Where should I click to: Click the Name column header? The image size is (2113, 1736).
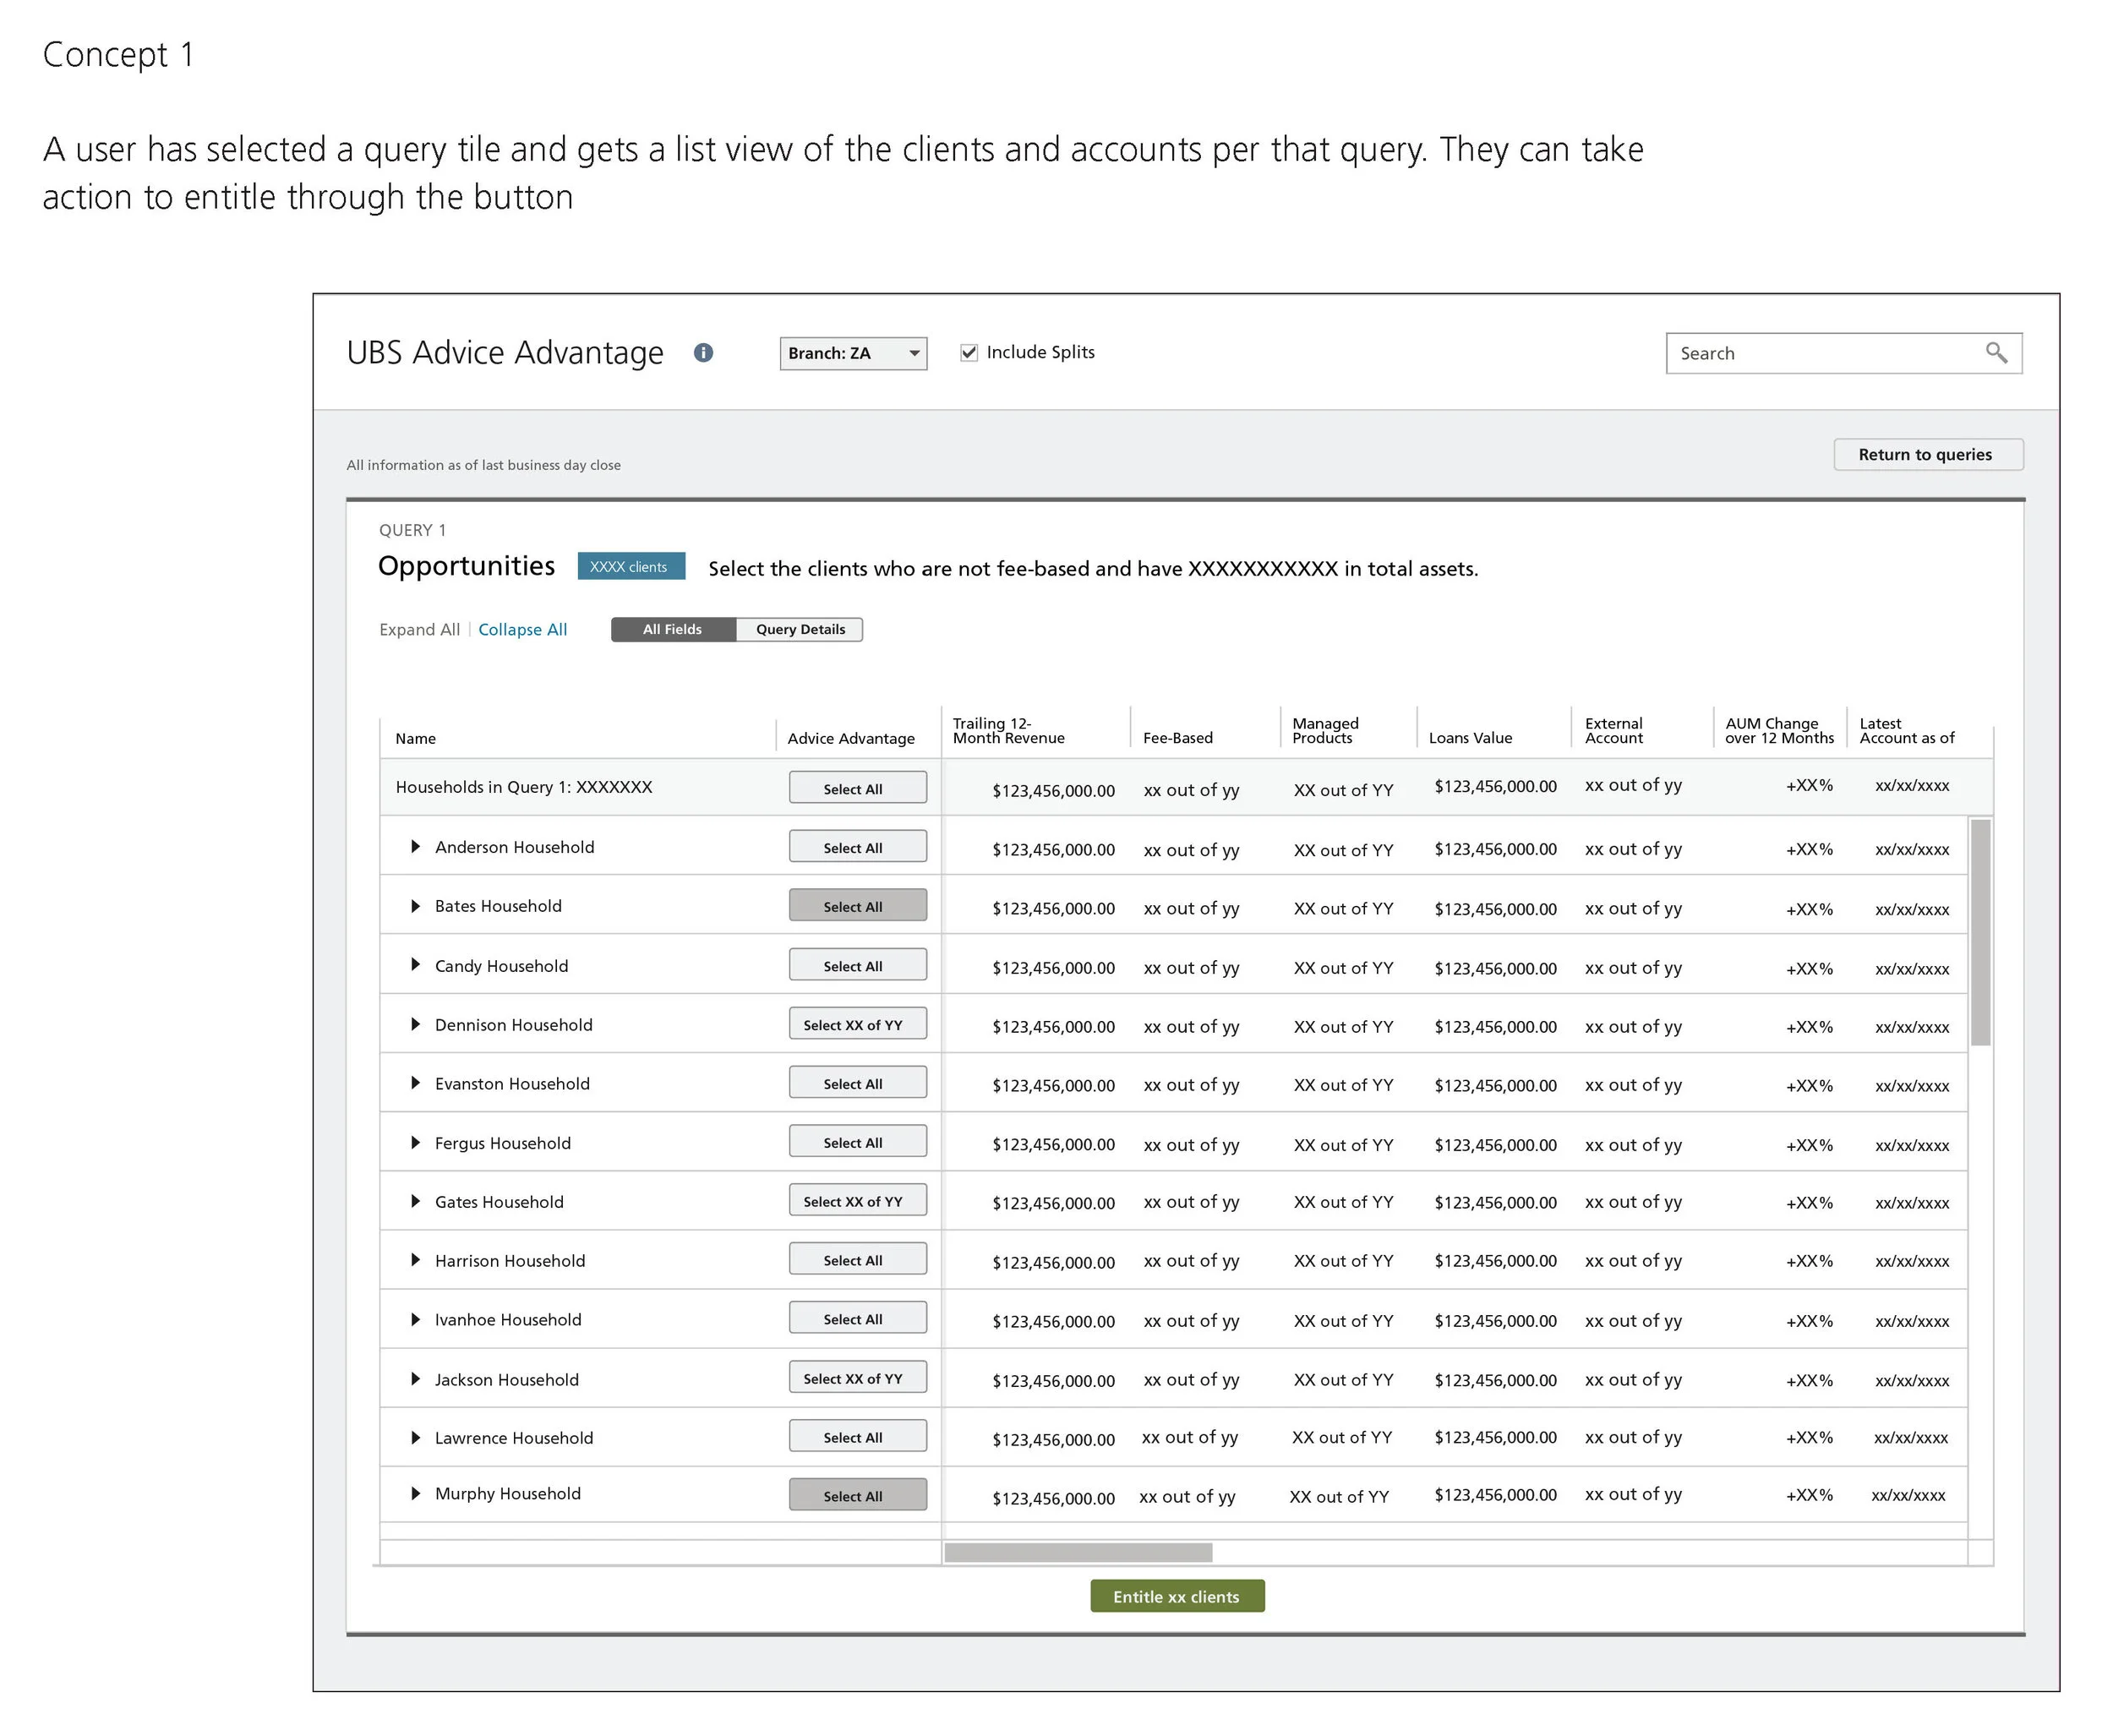pos(415,738)
